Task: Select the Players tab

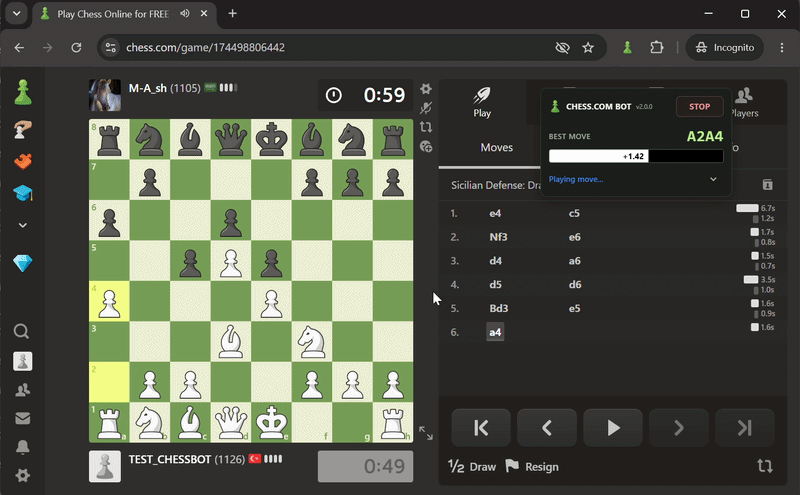Action: [x=744, y=102]
